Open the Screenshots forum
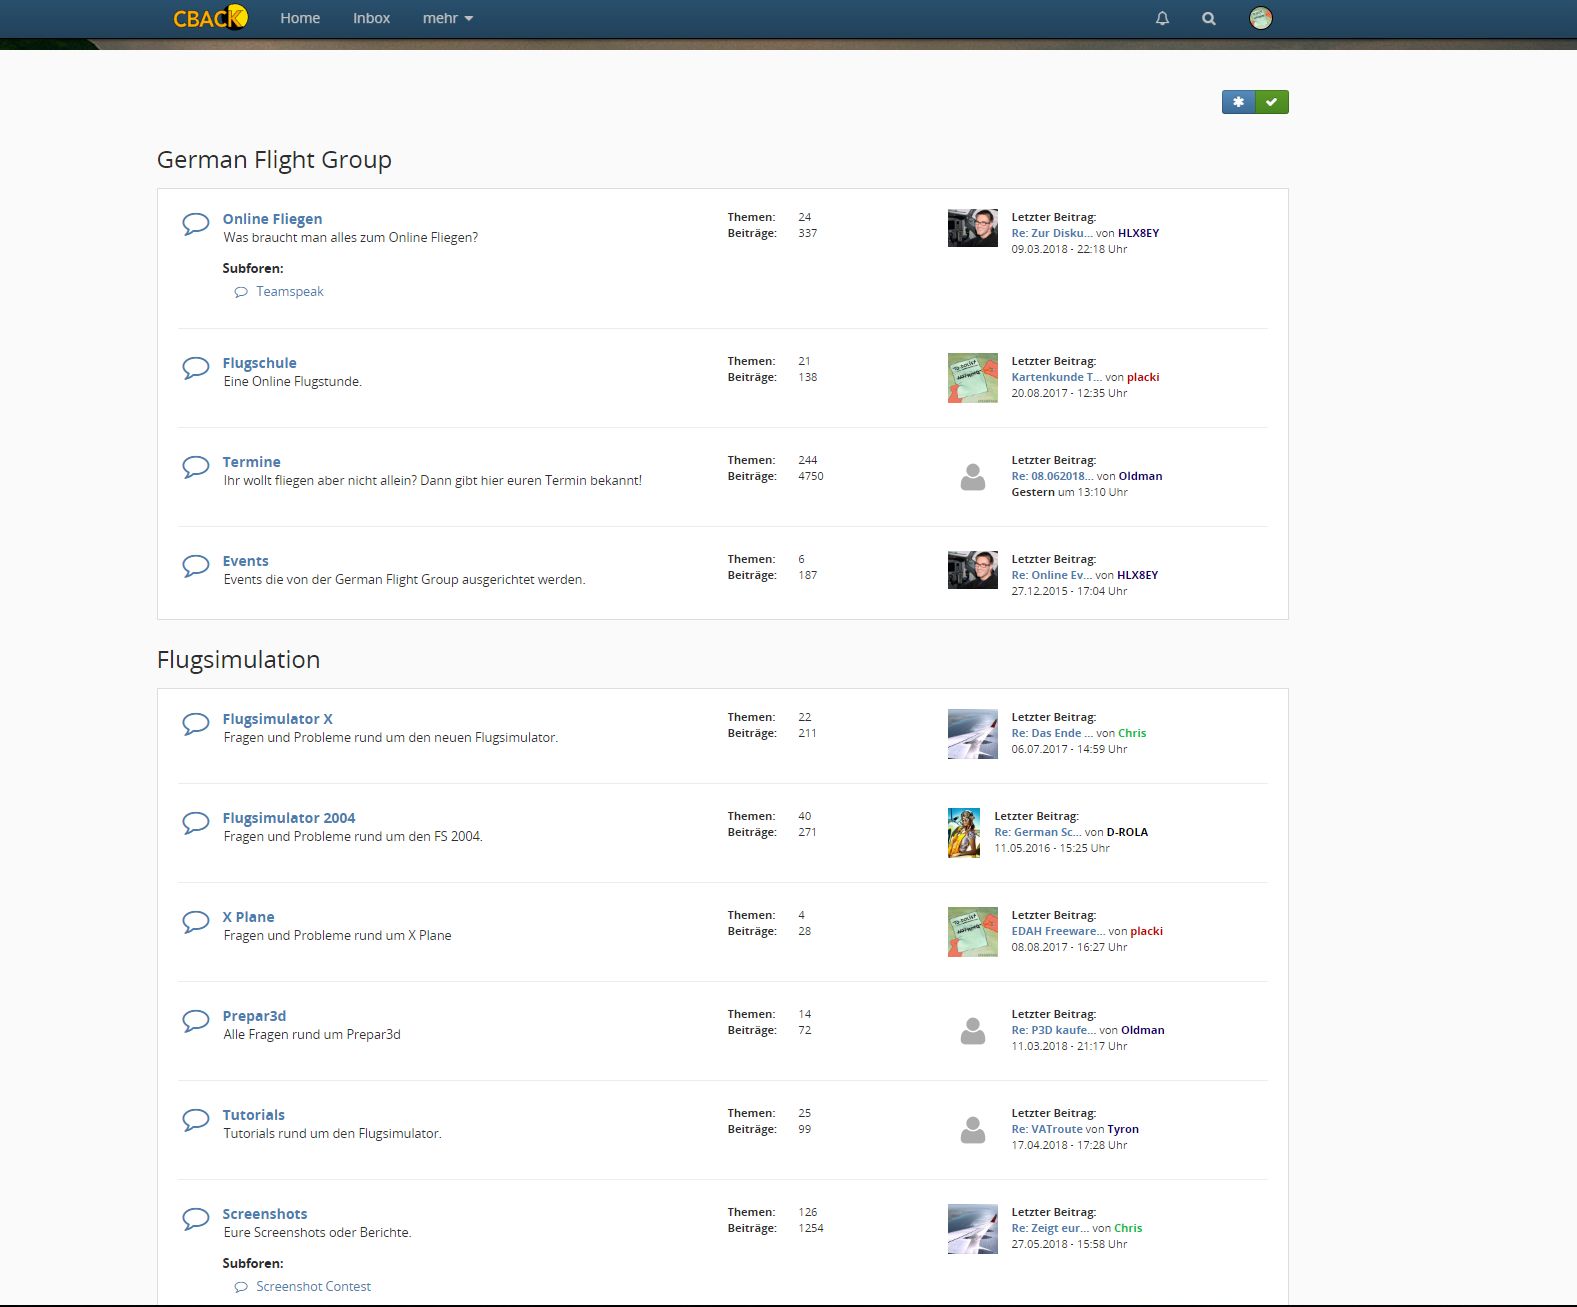Screen dimensions: 1577x1307 [x=264, y=1214]
